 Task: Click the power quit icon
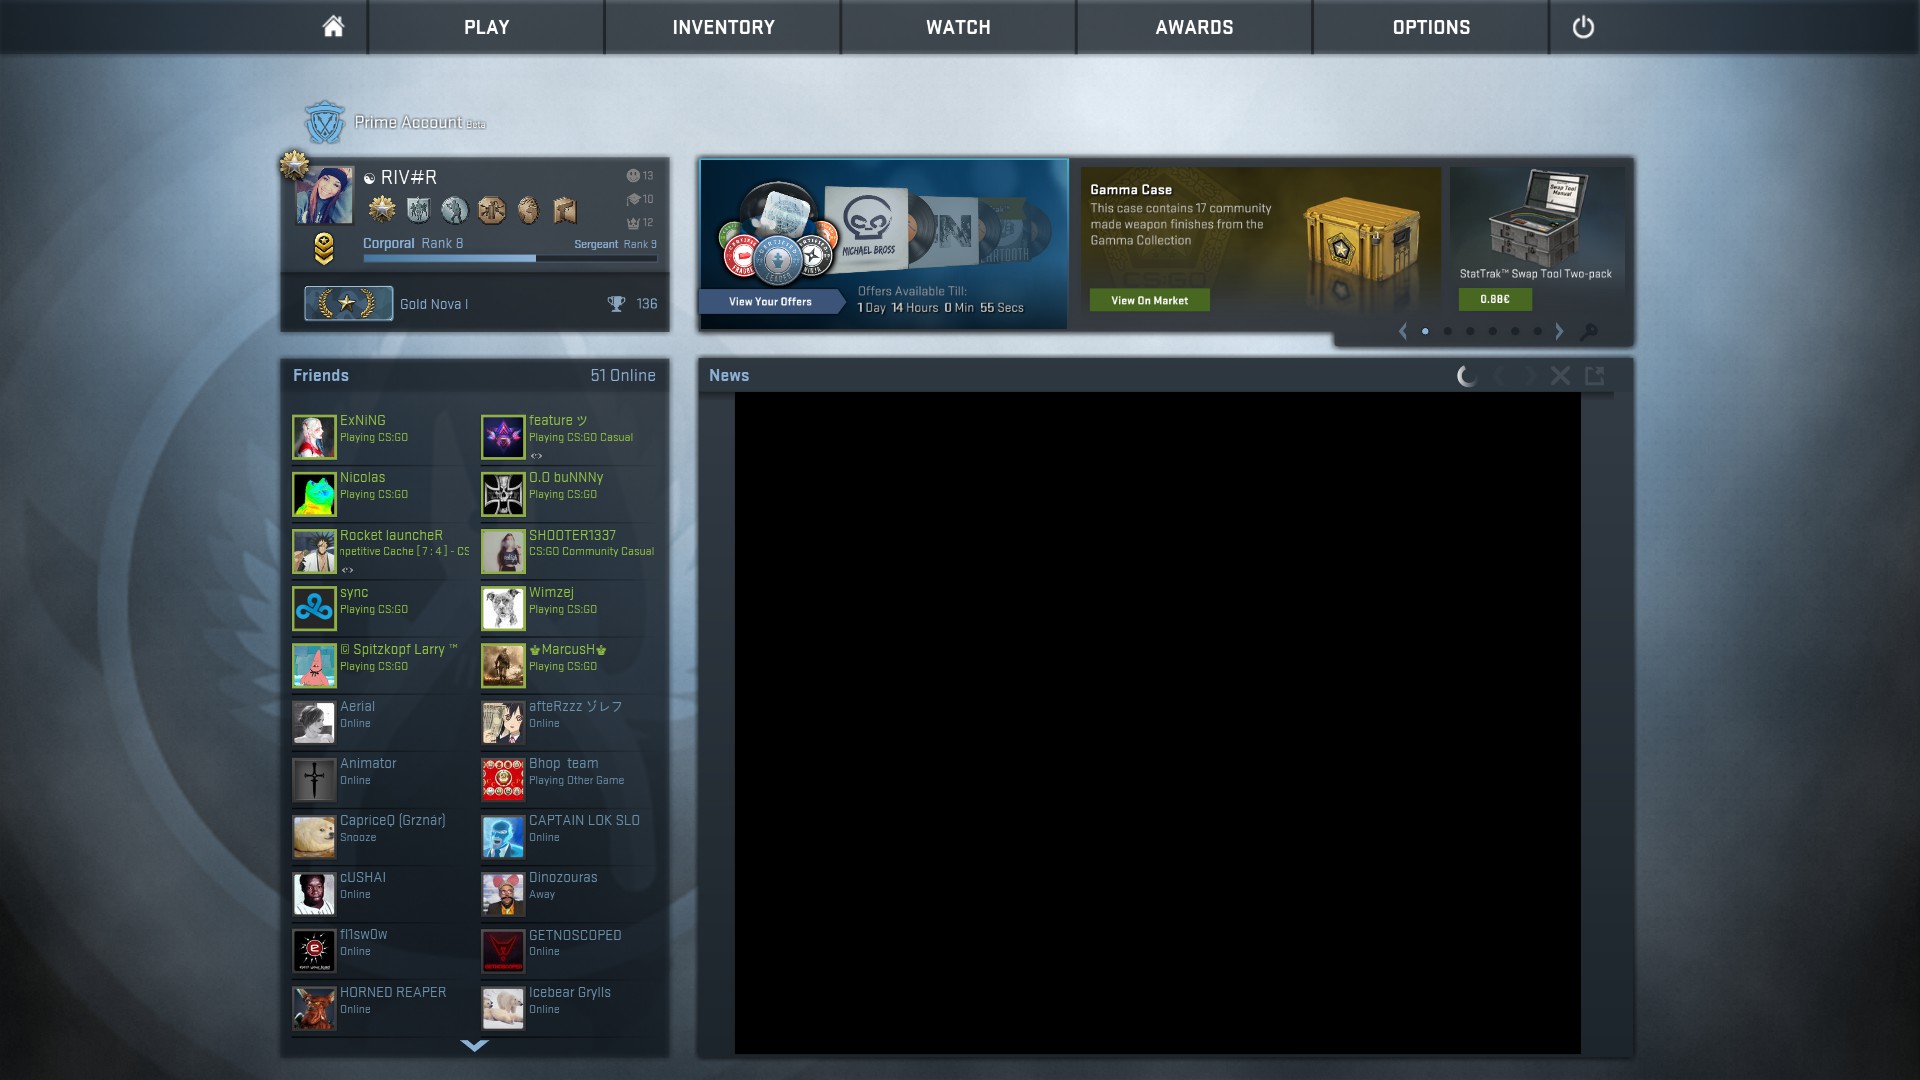click(1583, 27)
